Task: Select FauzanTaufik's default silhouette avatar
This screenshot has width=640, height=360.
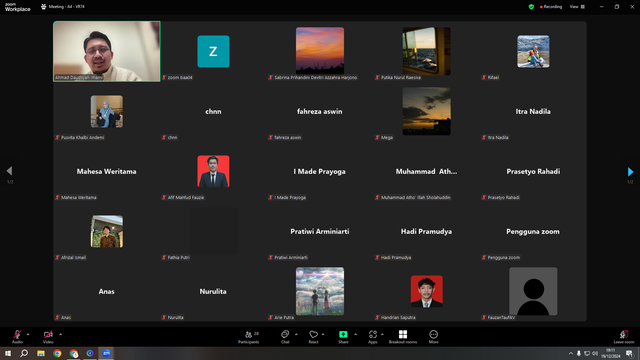Action: click(533, 291)
